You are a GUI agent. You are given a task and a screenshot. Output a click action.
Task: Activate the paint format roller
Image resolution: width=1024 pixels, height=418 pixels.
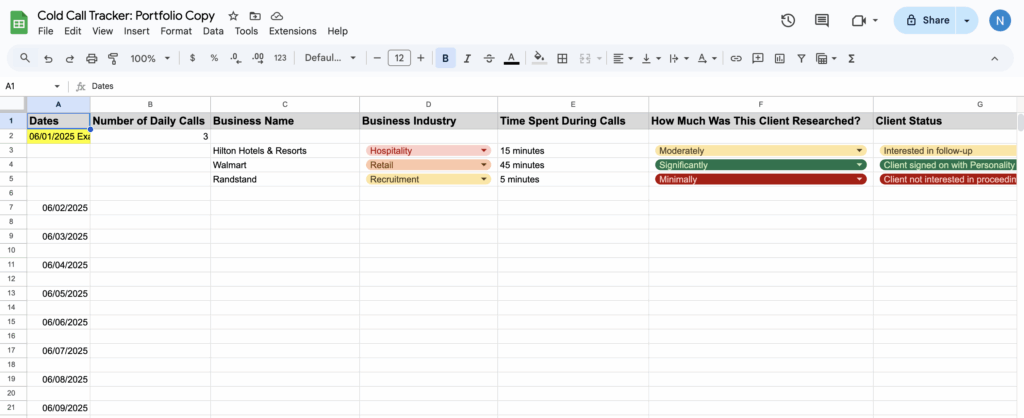point(113,58)
